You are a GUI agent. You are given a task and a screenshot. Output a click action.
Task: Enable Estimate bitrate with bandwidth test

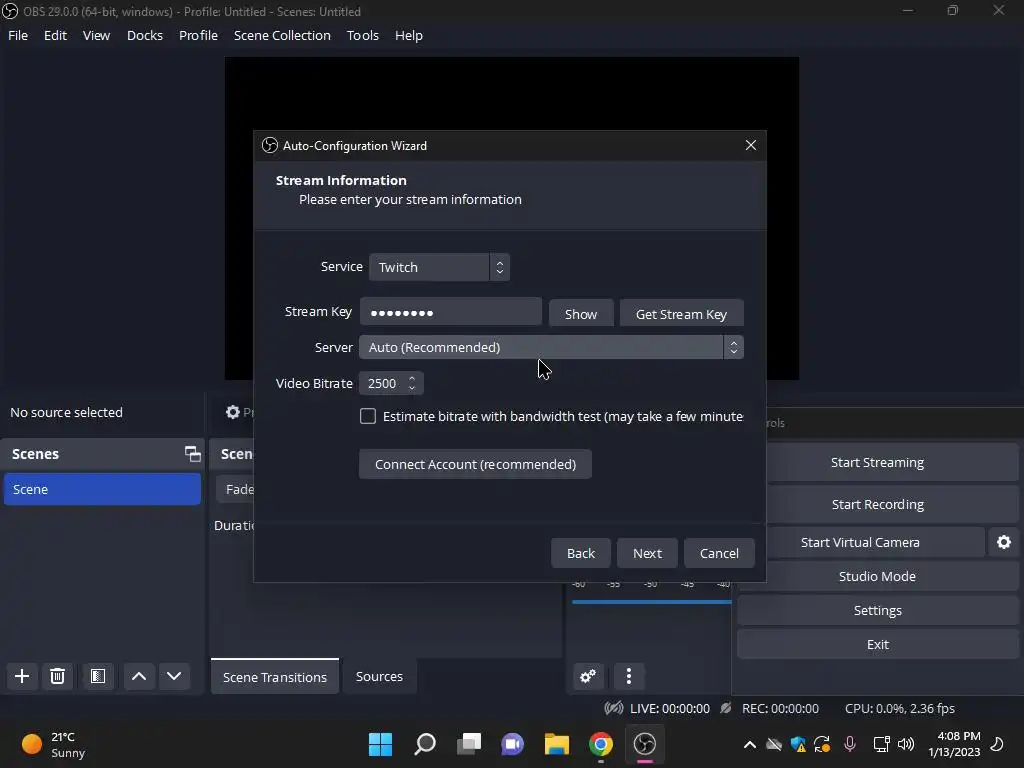[368, 416]
